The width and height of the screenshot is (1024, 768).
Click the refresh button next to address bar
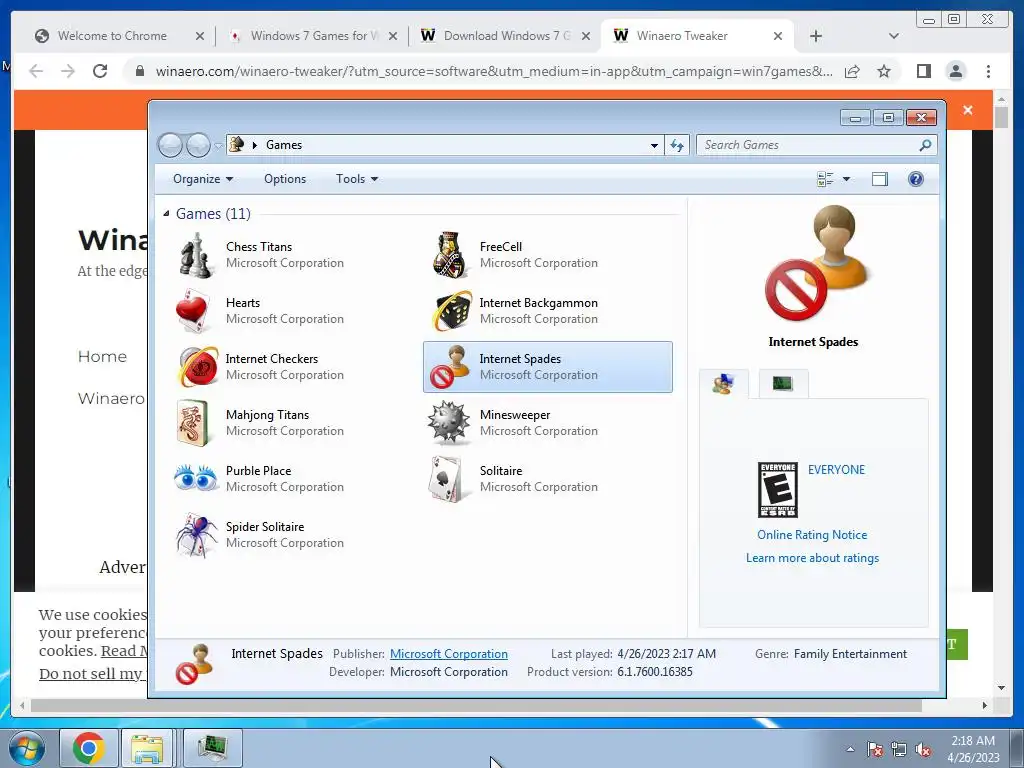(677, 145)
